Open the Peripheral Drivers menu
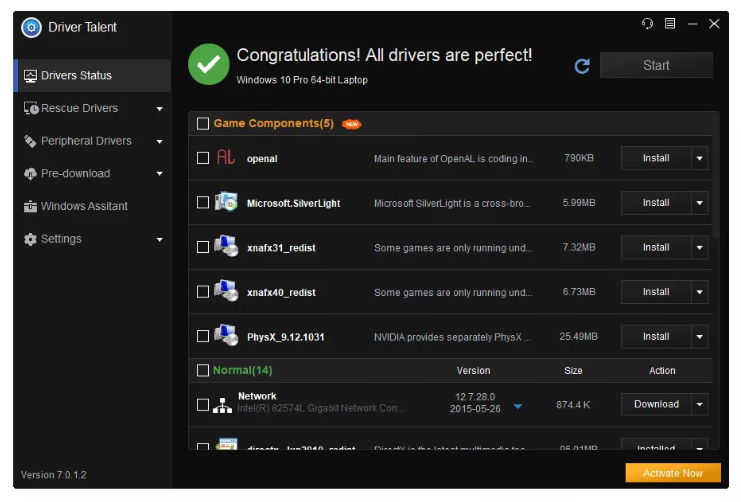Viewport: 741px width, 502px height. [x=93, y=141]
